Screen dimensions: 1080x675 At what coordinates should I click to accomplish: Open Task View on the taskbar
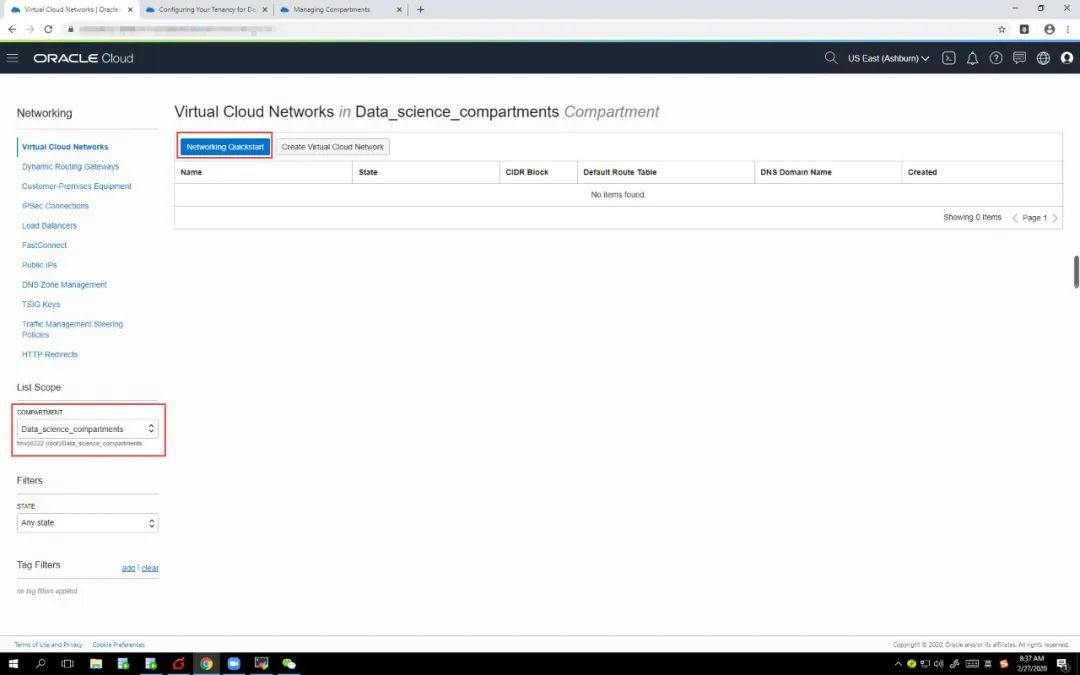pos(68,663)
